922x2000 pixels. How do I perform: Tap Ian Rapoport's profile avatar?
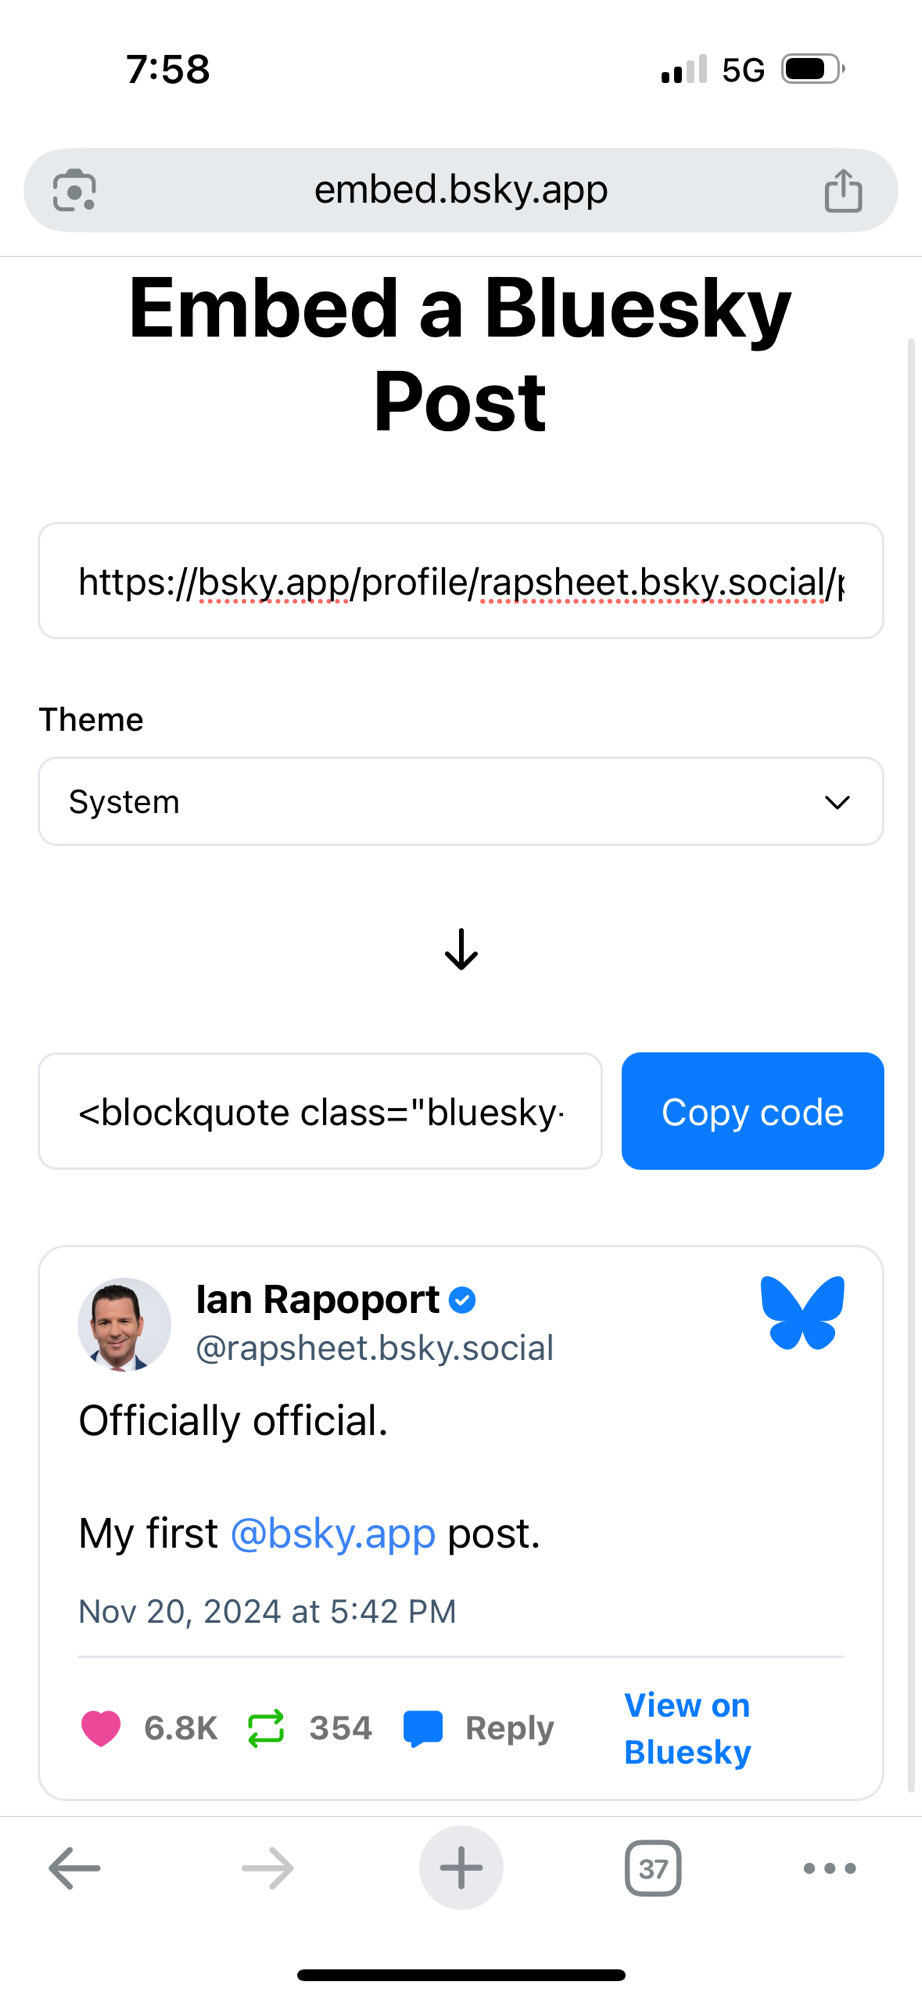click(x=125, y=1324)
